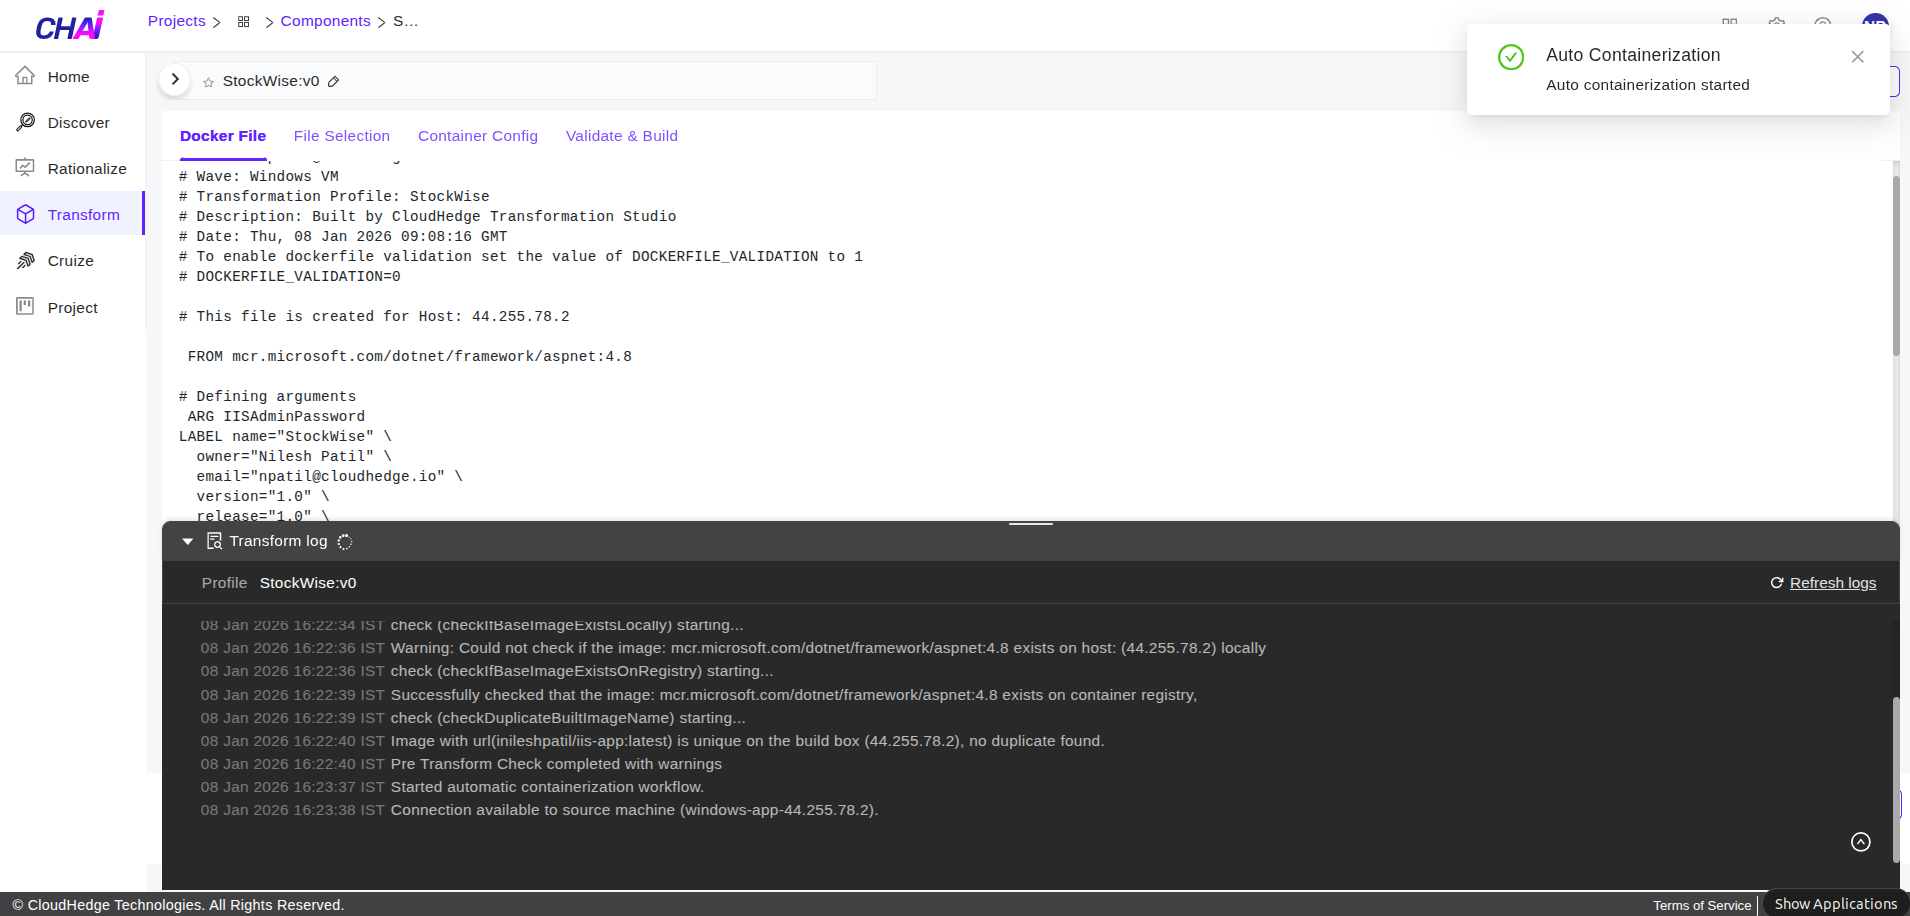Mark StockWise:v0 as favorite star

[208, 82]
